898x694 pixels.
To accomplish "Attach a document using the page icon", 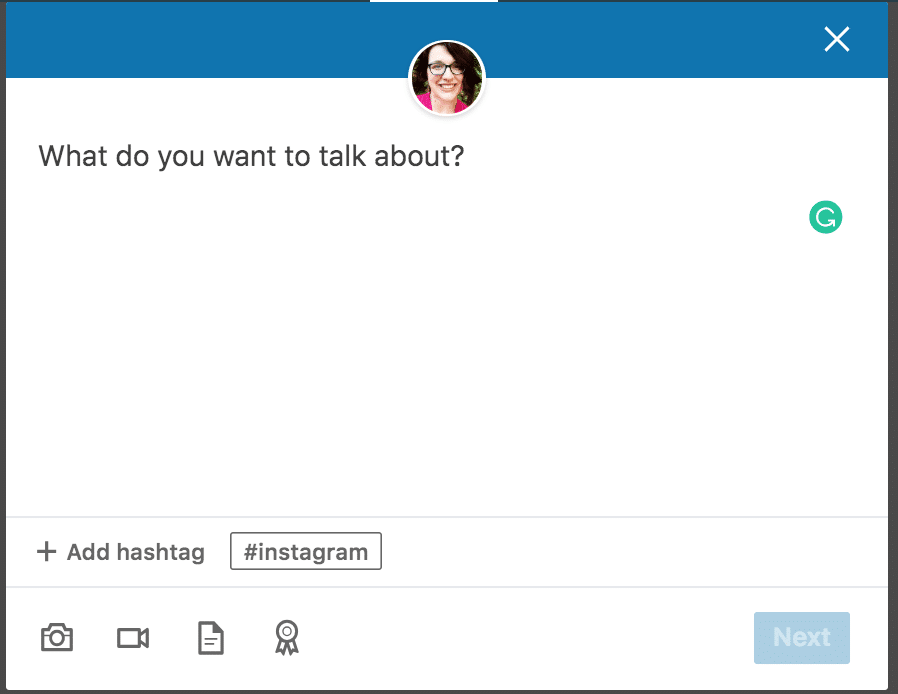I will click(210, 638).
